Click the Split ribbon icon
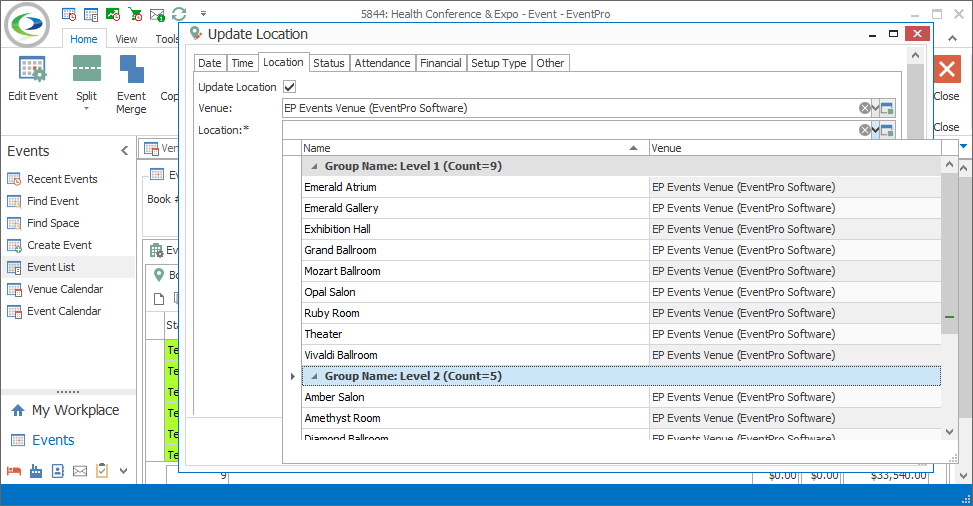Image resolution: width=973 pixels, height=506 pixels. 87,68
